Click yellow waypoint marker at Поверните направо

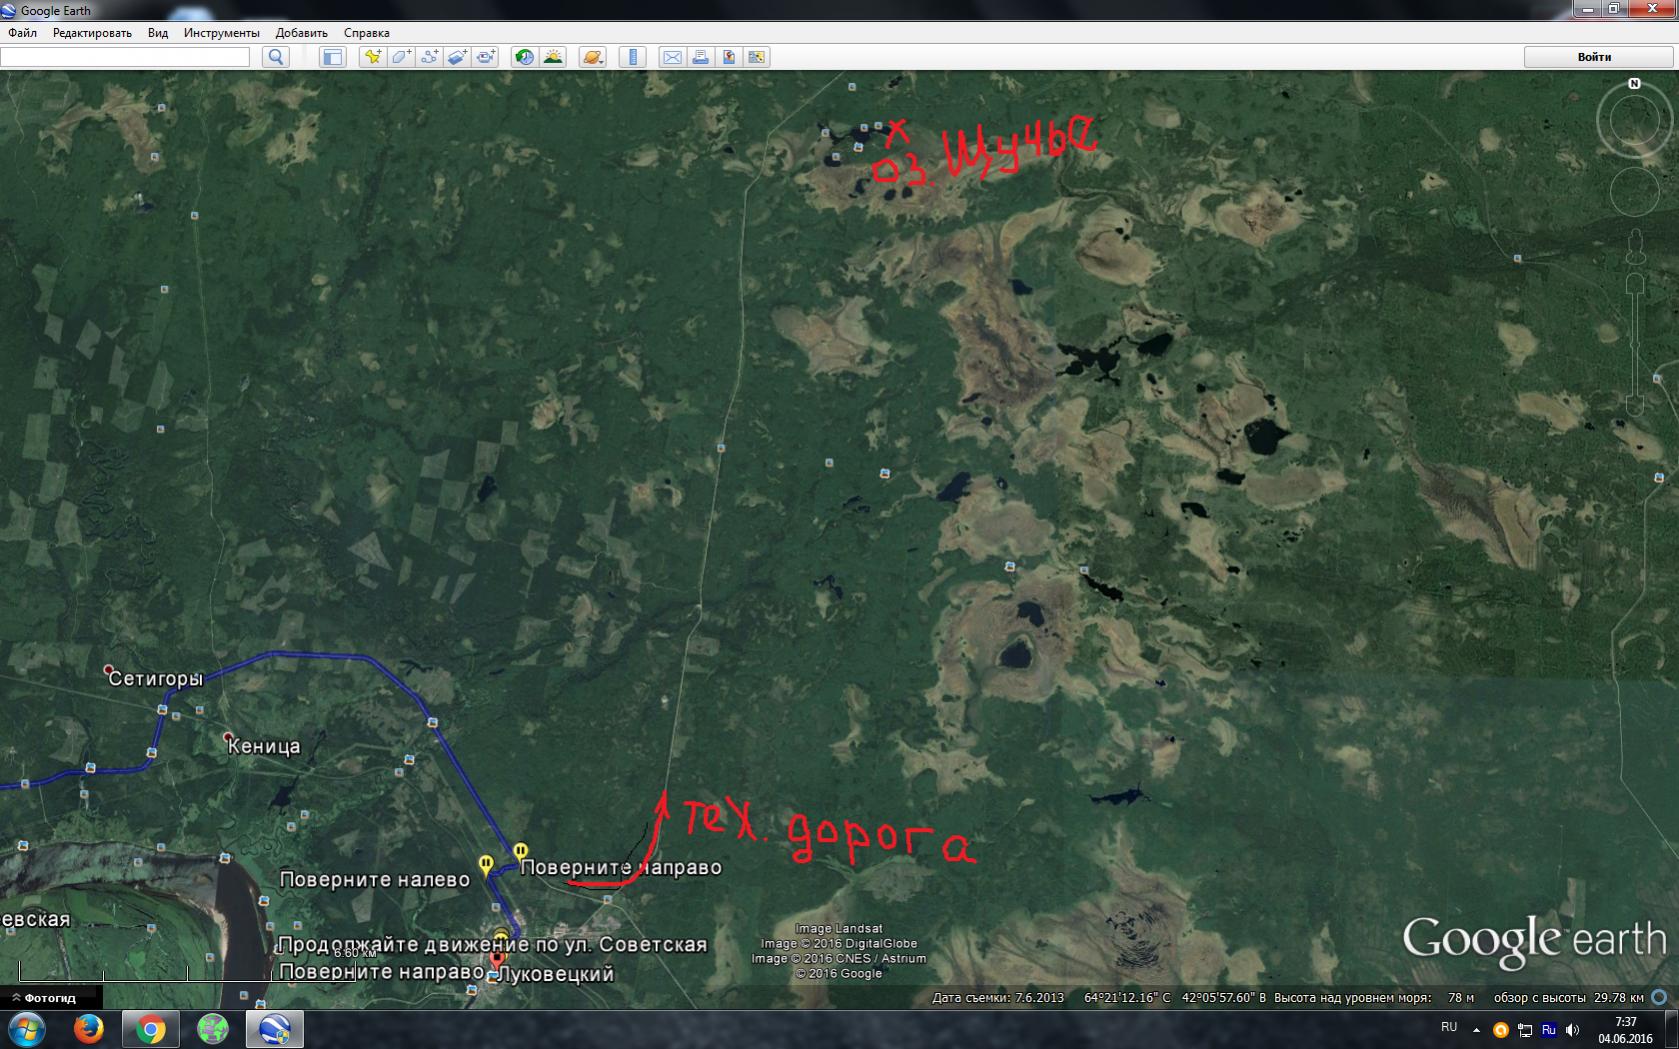pyautogui.click(x=520, y=852)
